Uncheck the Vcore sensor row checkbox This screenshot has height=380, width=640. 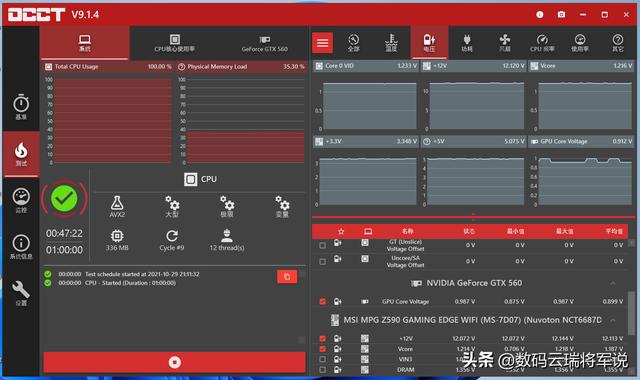click(x=322, y=349)
